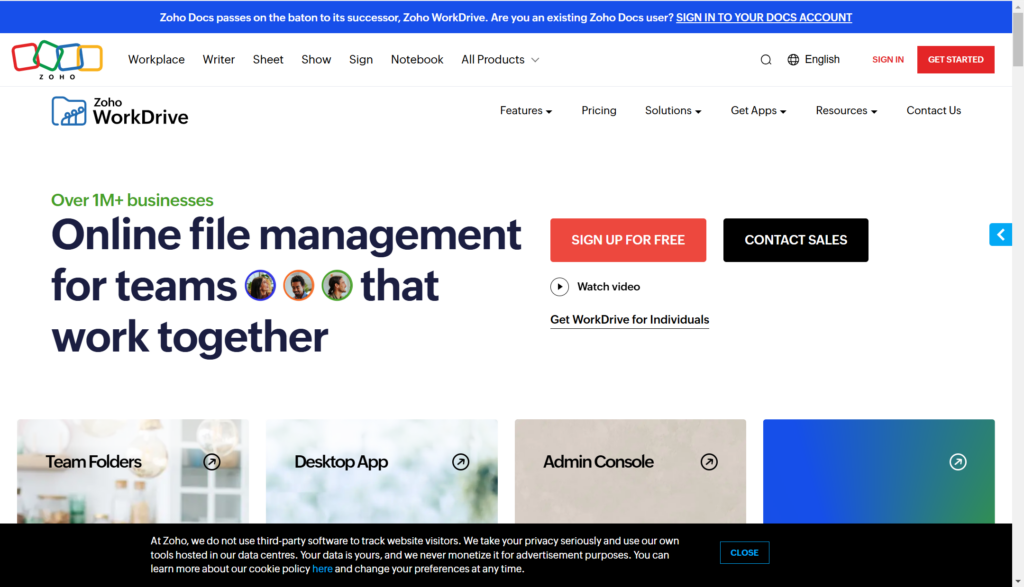Open the Admin Console card

coord(630,471)
